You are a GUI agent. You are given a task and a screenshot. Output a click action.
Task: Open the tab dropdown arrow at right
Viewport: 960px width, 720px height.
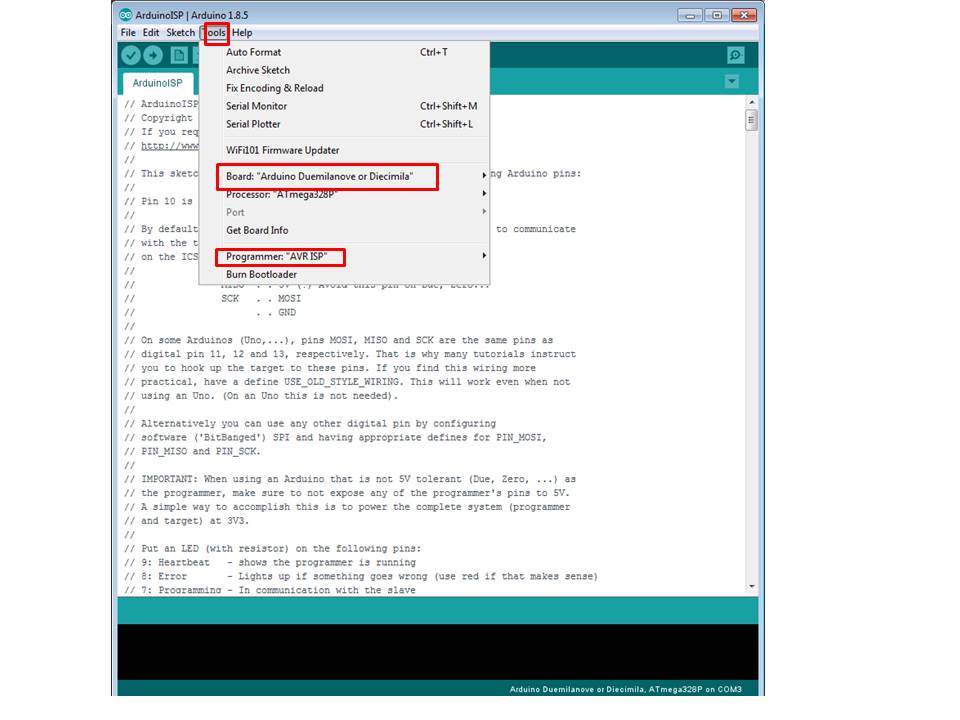(x=732, y=81)
